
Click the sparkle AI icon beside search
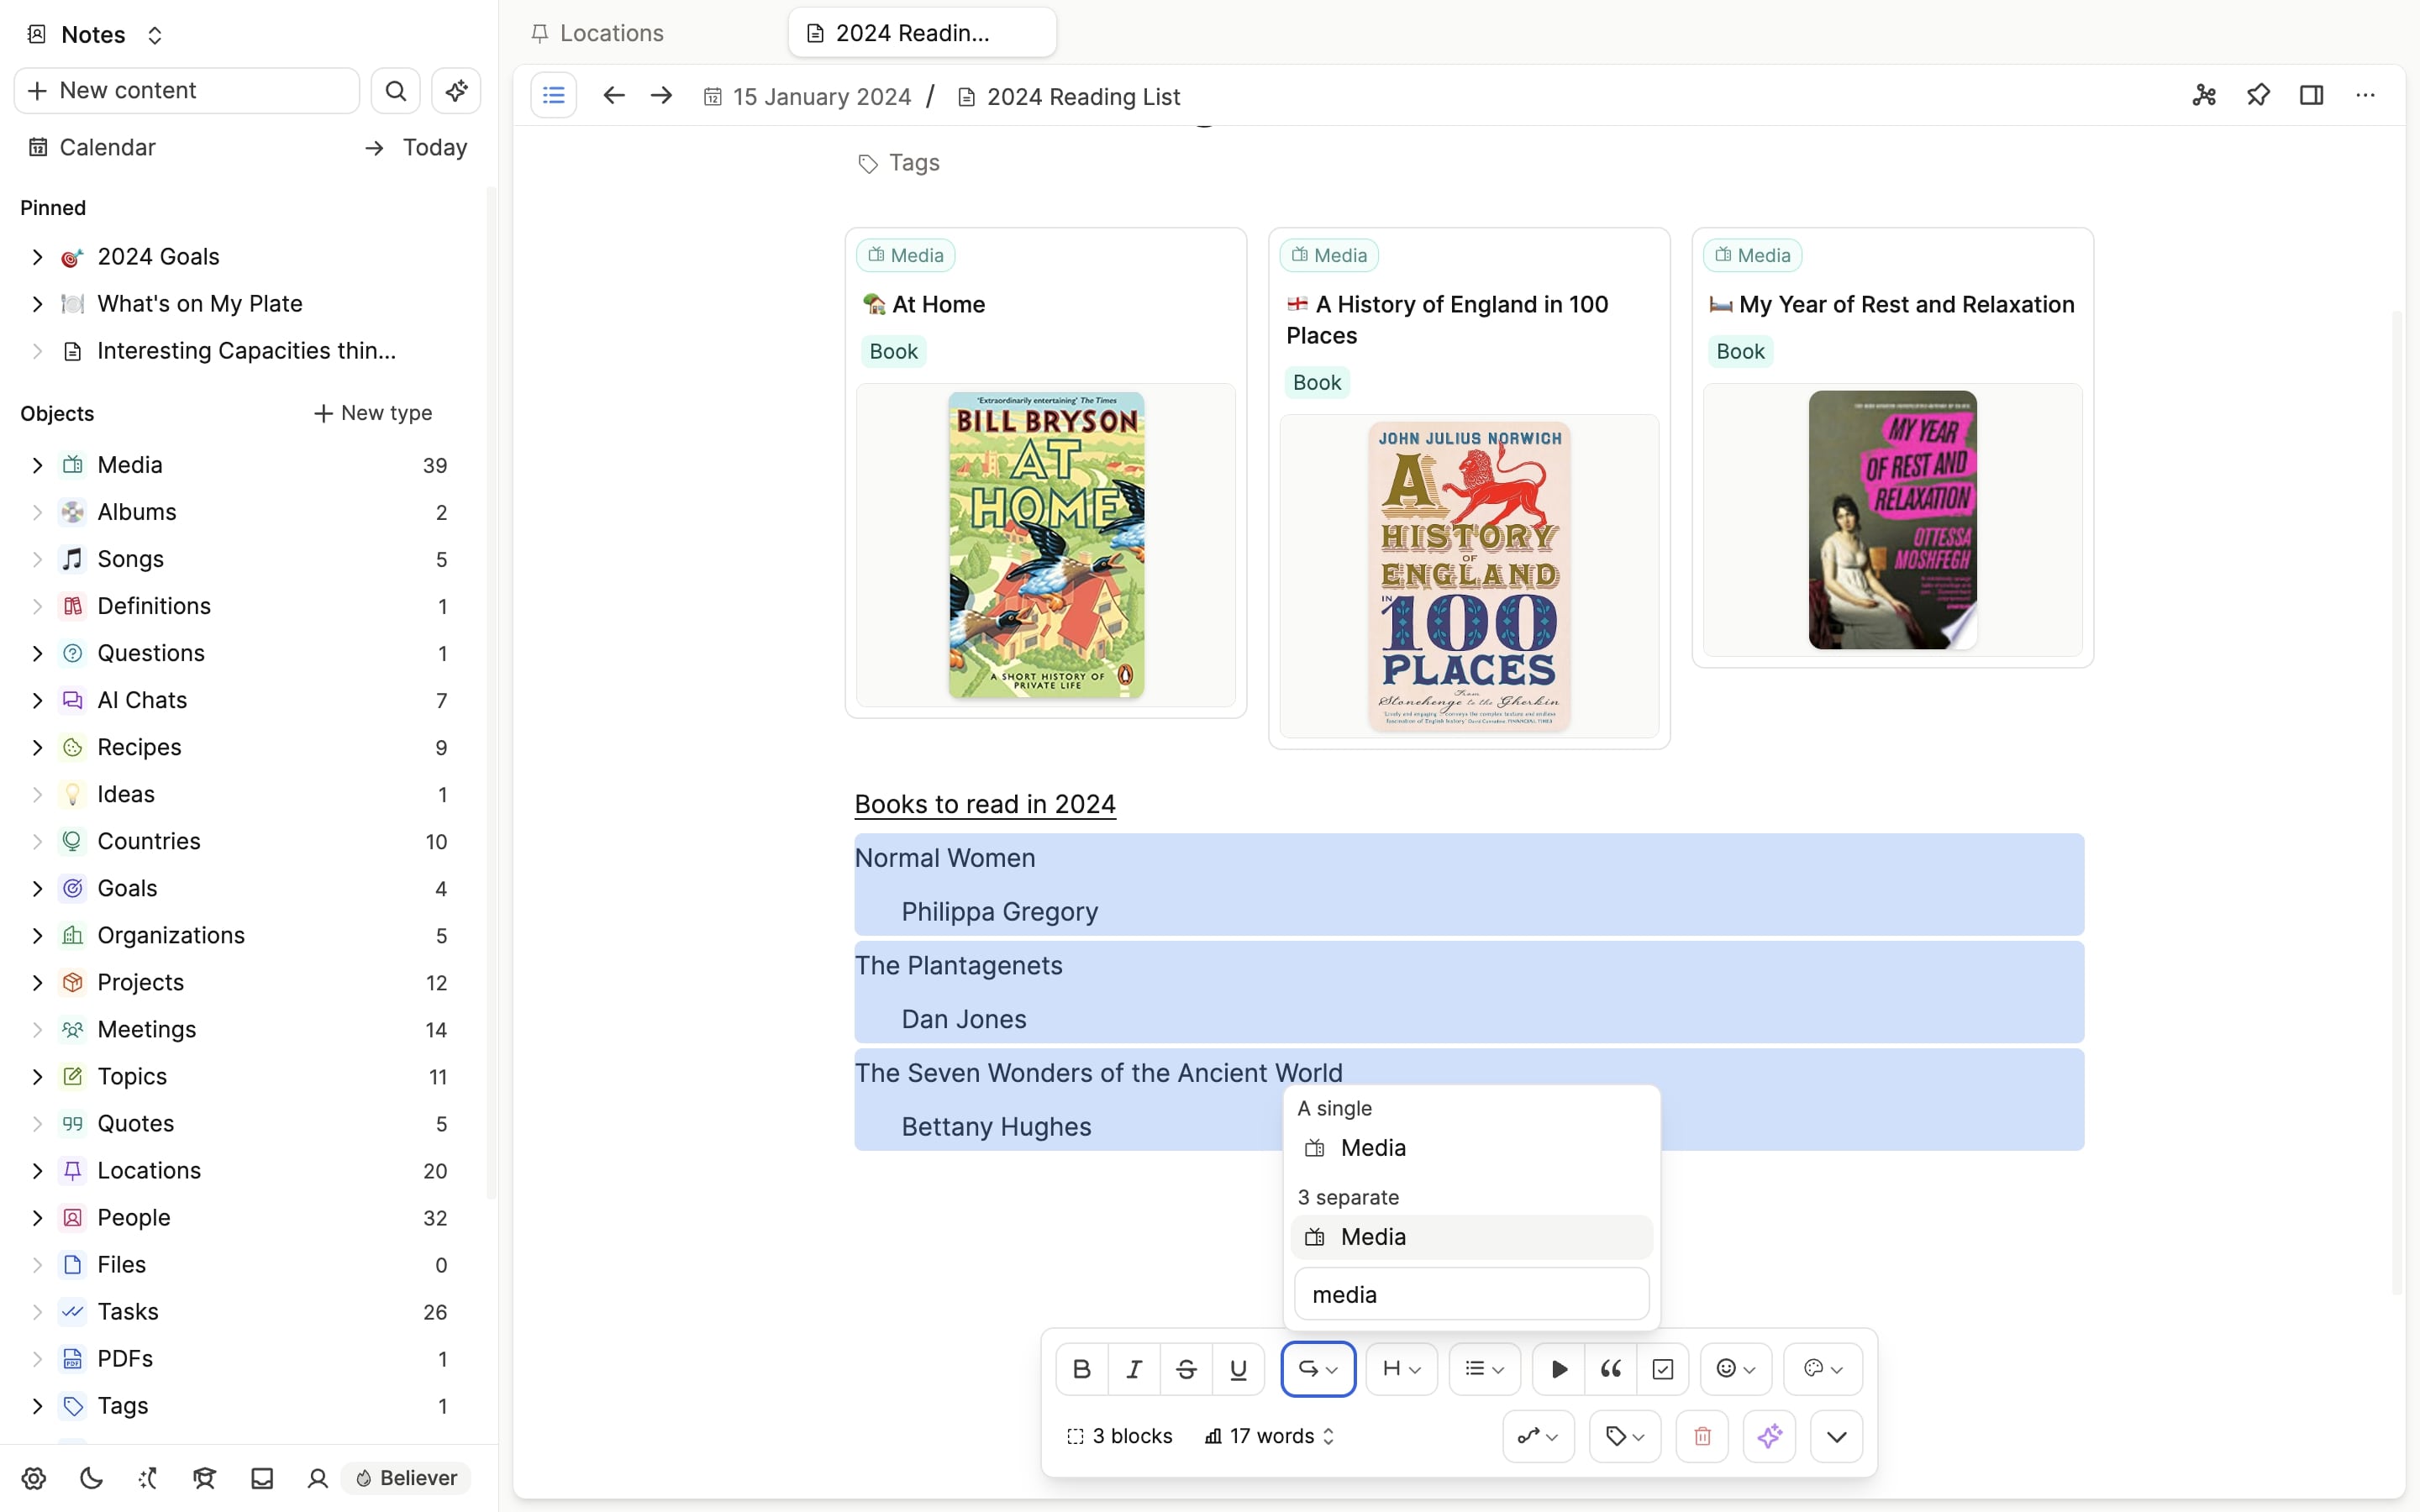(456, 91)
